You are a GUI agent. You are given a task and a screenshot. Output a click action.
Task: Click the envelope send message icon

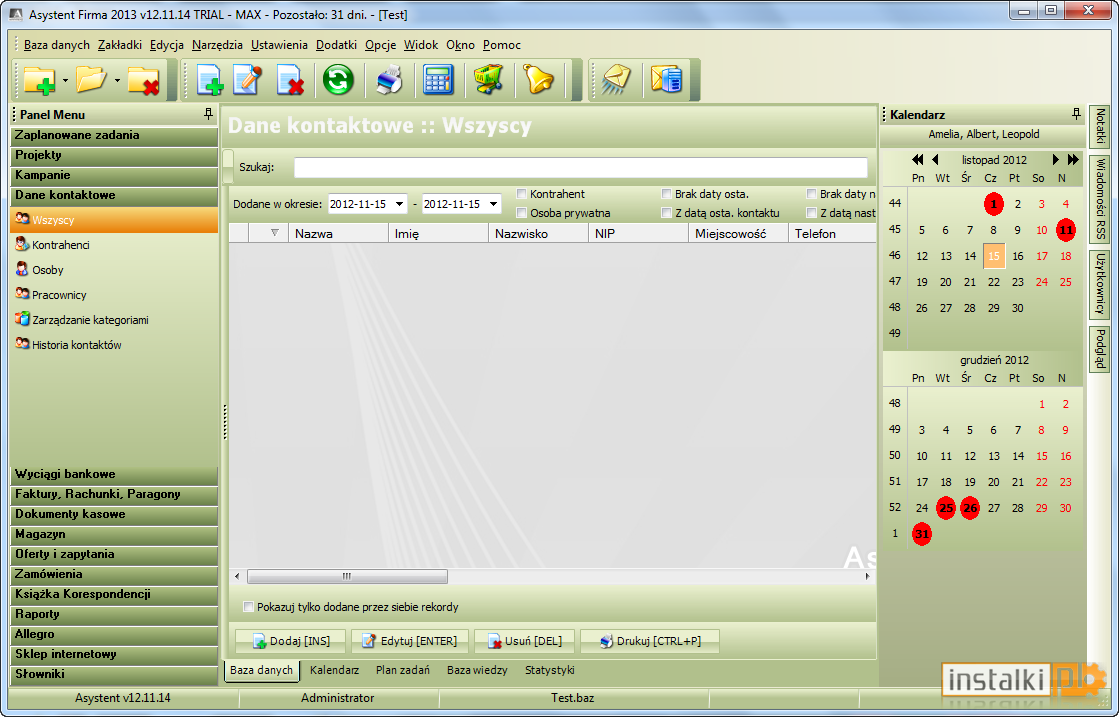coord(616,79)
